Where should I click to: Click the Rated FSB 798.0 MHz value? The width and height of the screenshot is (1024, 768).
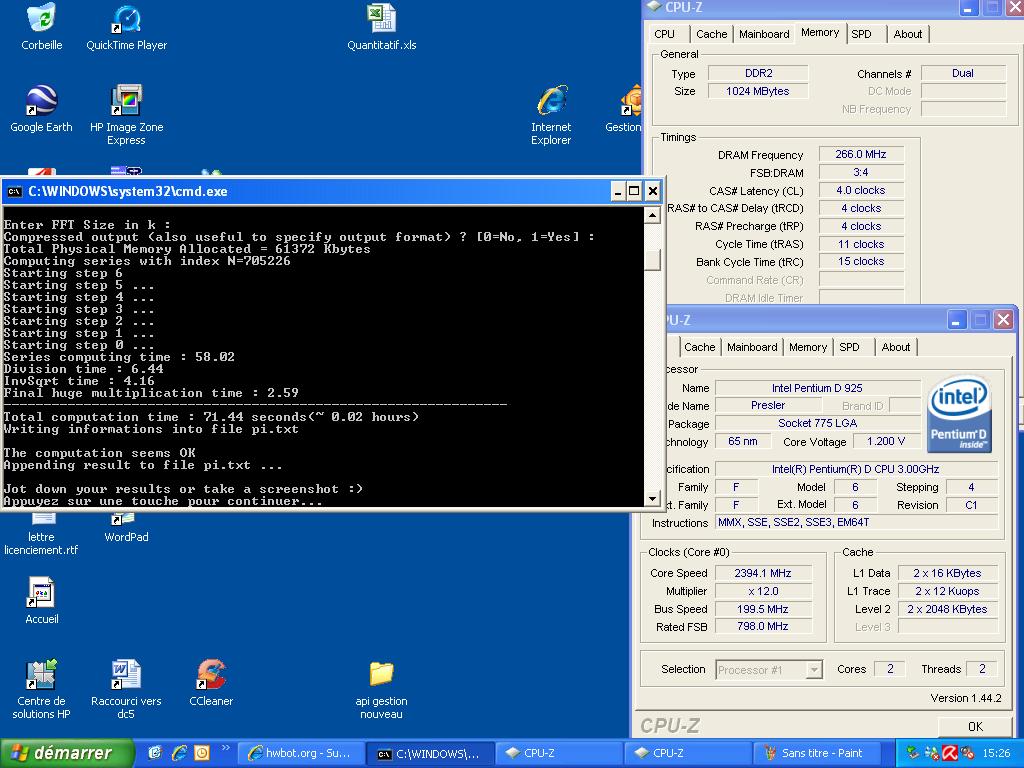click(x=763, y=626)
